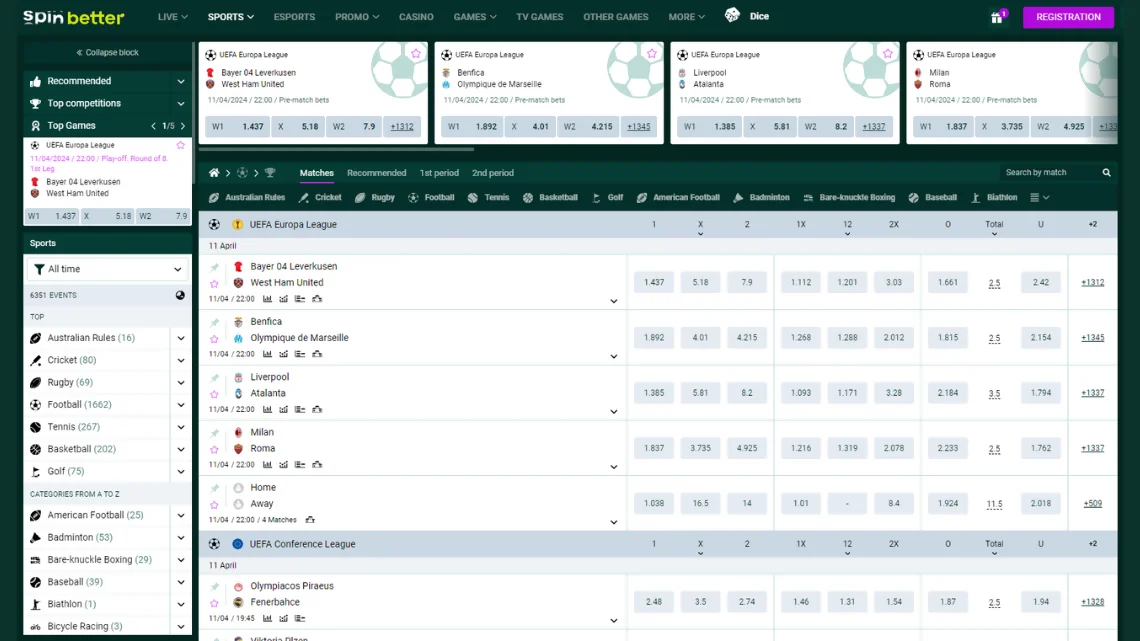Click the trophy breadcrumb icon
Screen dimensions: 1140x641
tap(270, 173)
